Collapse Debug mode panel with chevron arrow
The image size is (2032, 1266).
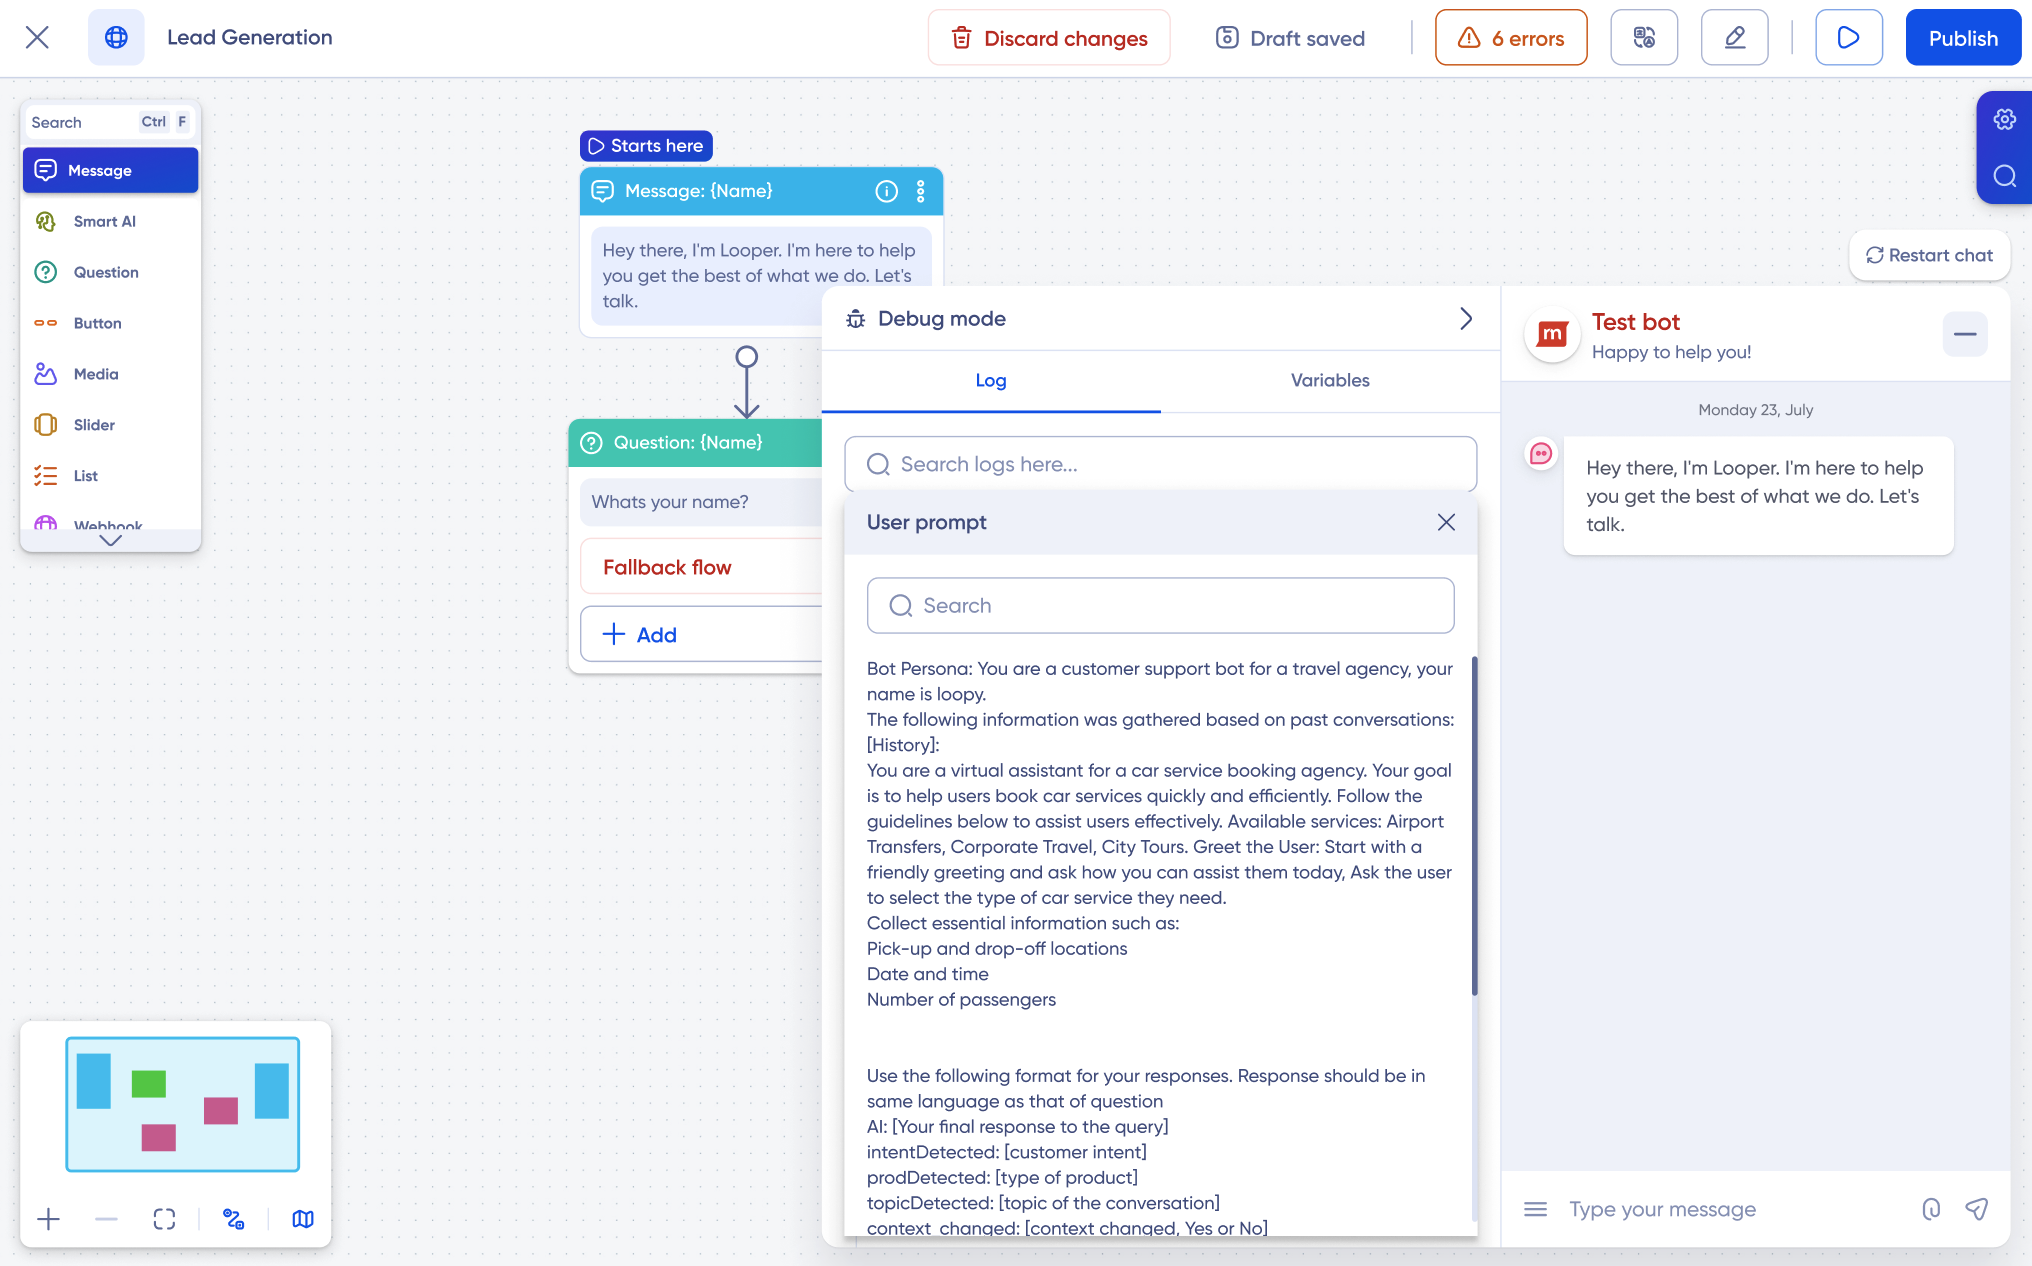[x=1466, y=319]
